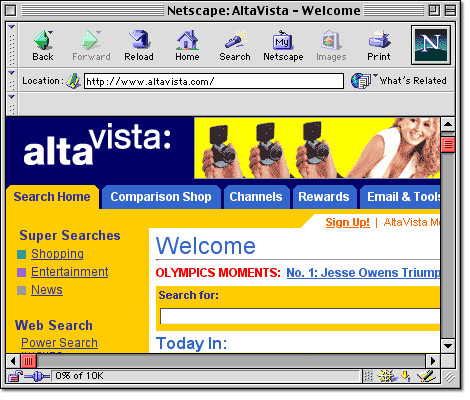Open the Email & Tools tab
This screenshot has height=400, width=470.
(400, 197)
